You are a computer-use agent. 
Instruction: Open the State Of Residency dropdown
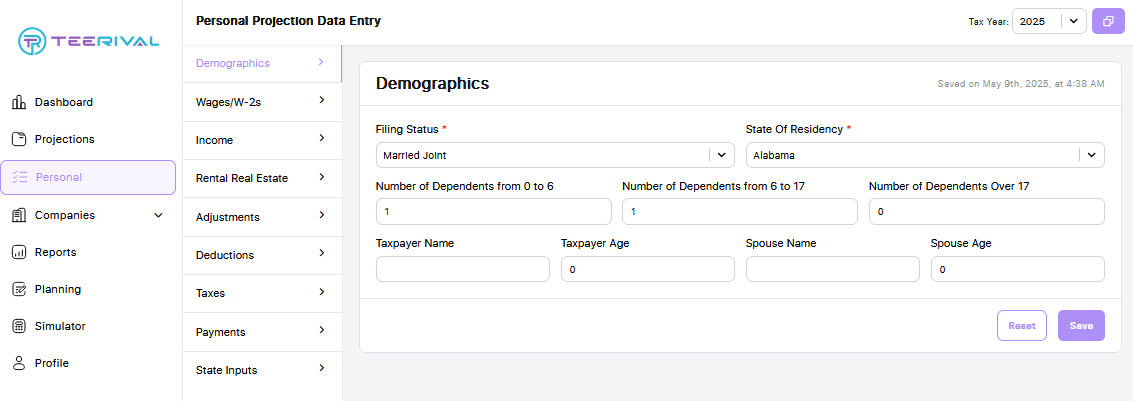point(925,155)
